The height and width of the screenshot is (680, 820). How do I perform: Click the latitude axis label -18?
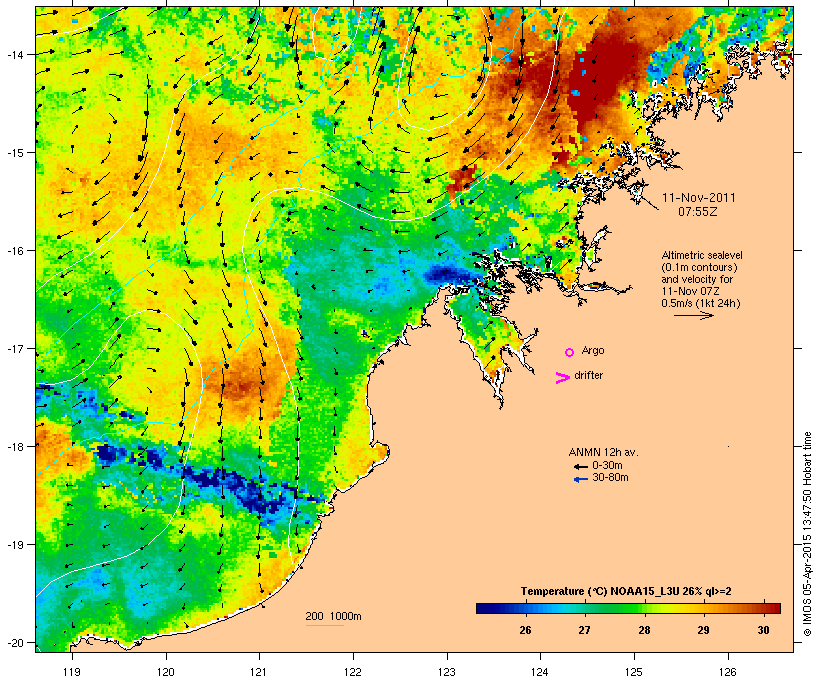coord(15,447)
